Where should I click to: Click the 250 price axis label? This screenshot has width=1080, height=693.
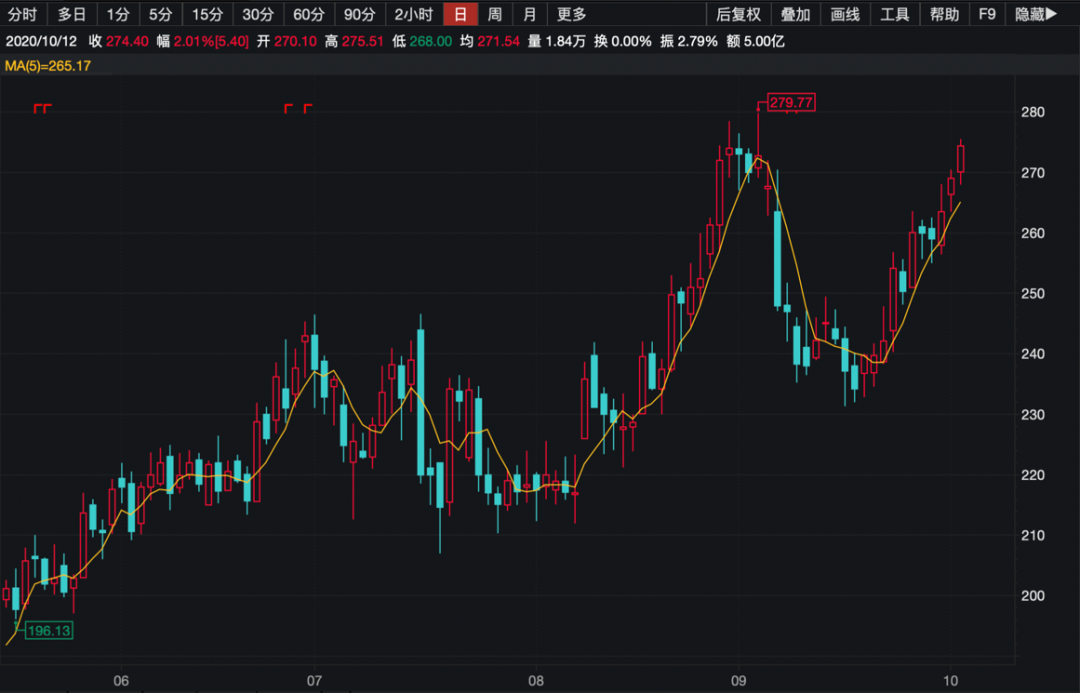(x=1032, y=293)
